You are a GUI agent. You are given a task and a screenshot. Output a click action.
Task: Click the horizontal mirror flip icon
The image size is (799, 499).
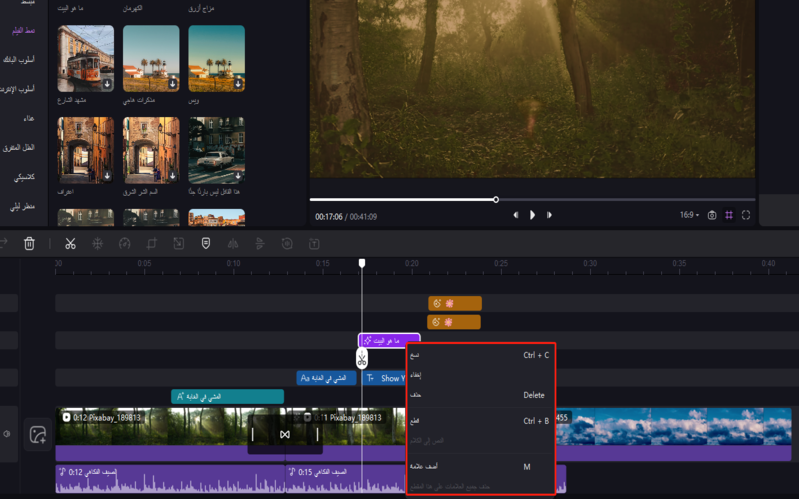(x=233, y=244)
